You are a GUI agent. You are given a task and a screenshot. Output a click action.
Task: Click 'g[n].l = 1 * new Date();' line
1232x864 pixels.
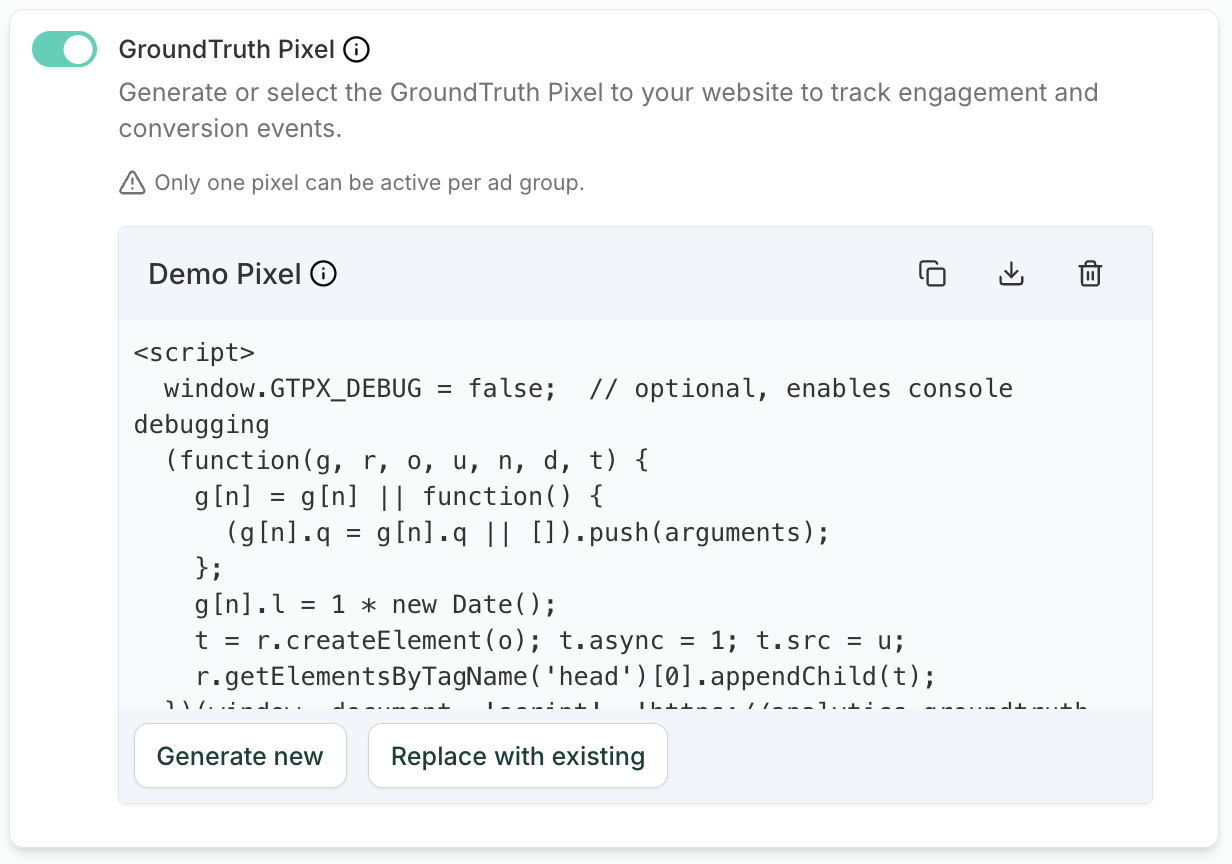tap(375, 604)
